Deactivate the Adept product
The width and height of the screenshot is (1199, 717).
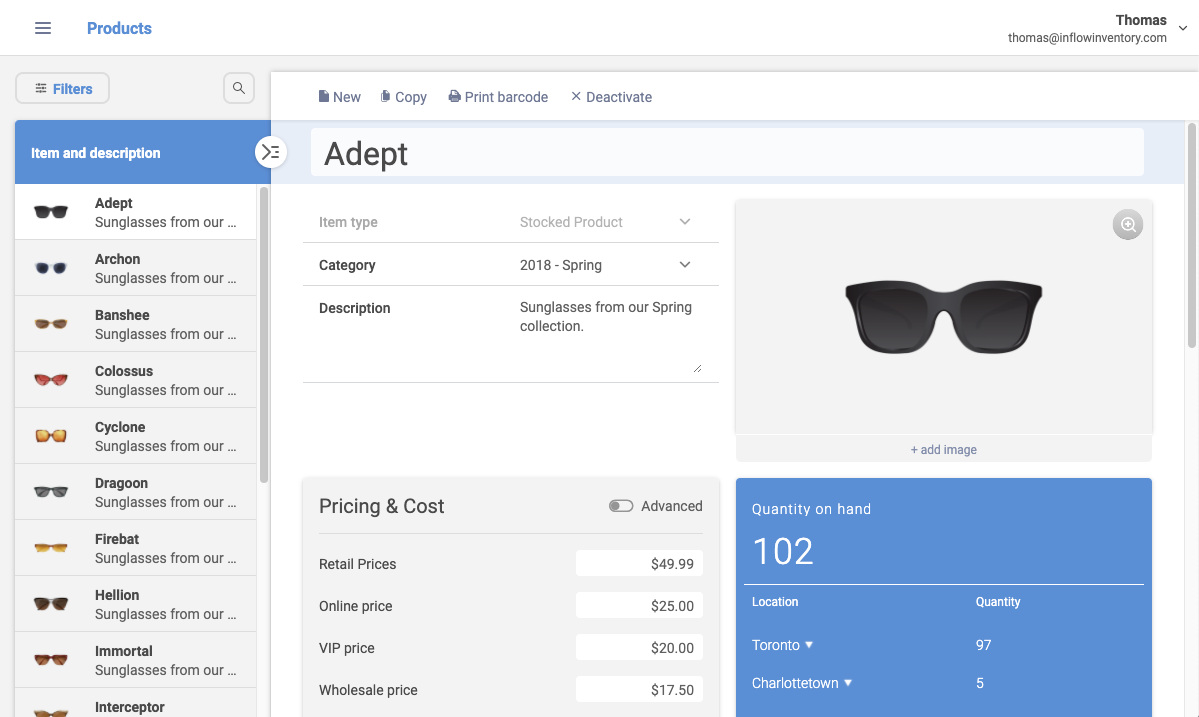[611, 97]
